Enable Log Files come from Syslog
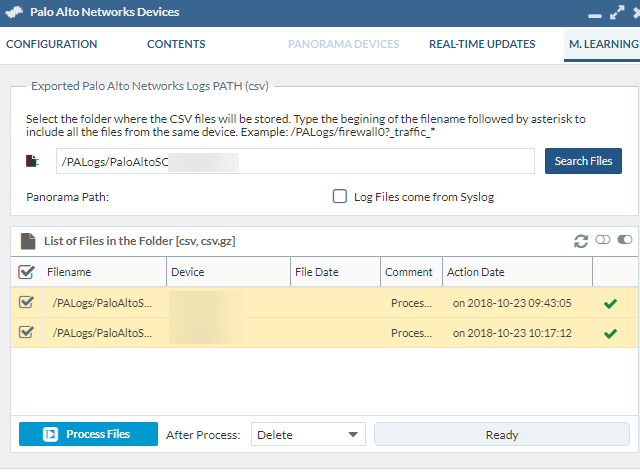This screenshot has width=640, height=473. [x=340, y=197]
